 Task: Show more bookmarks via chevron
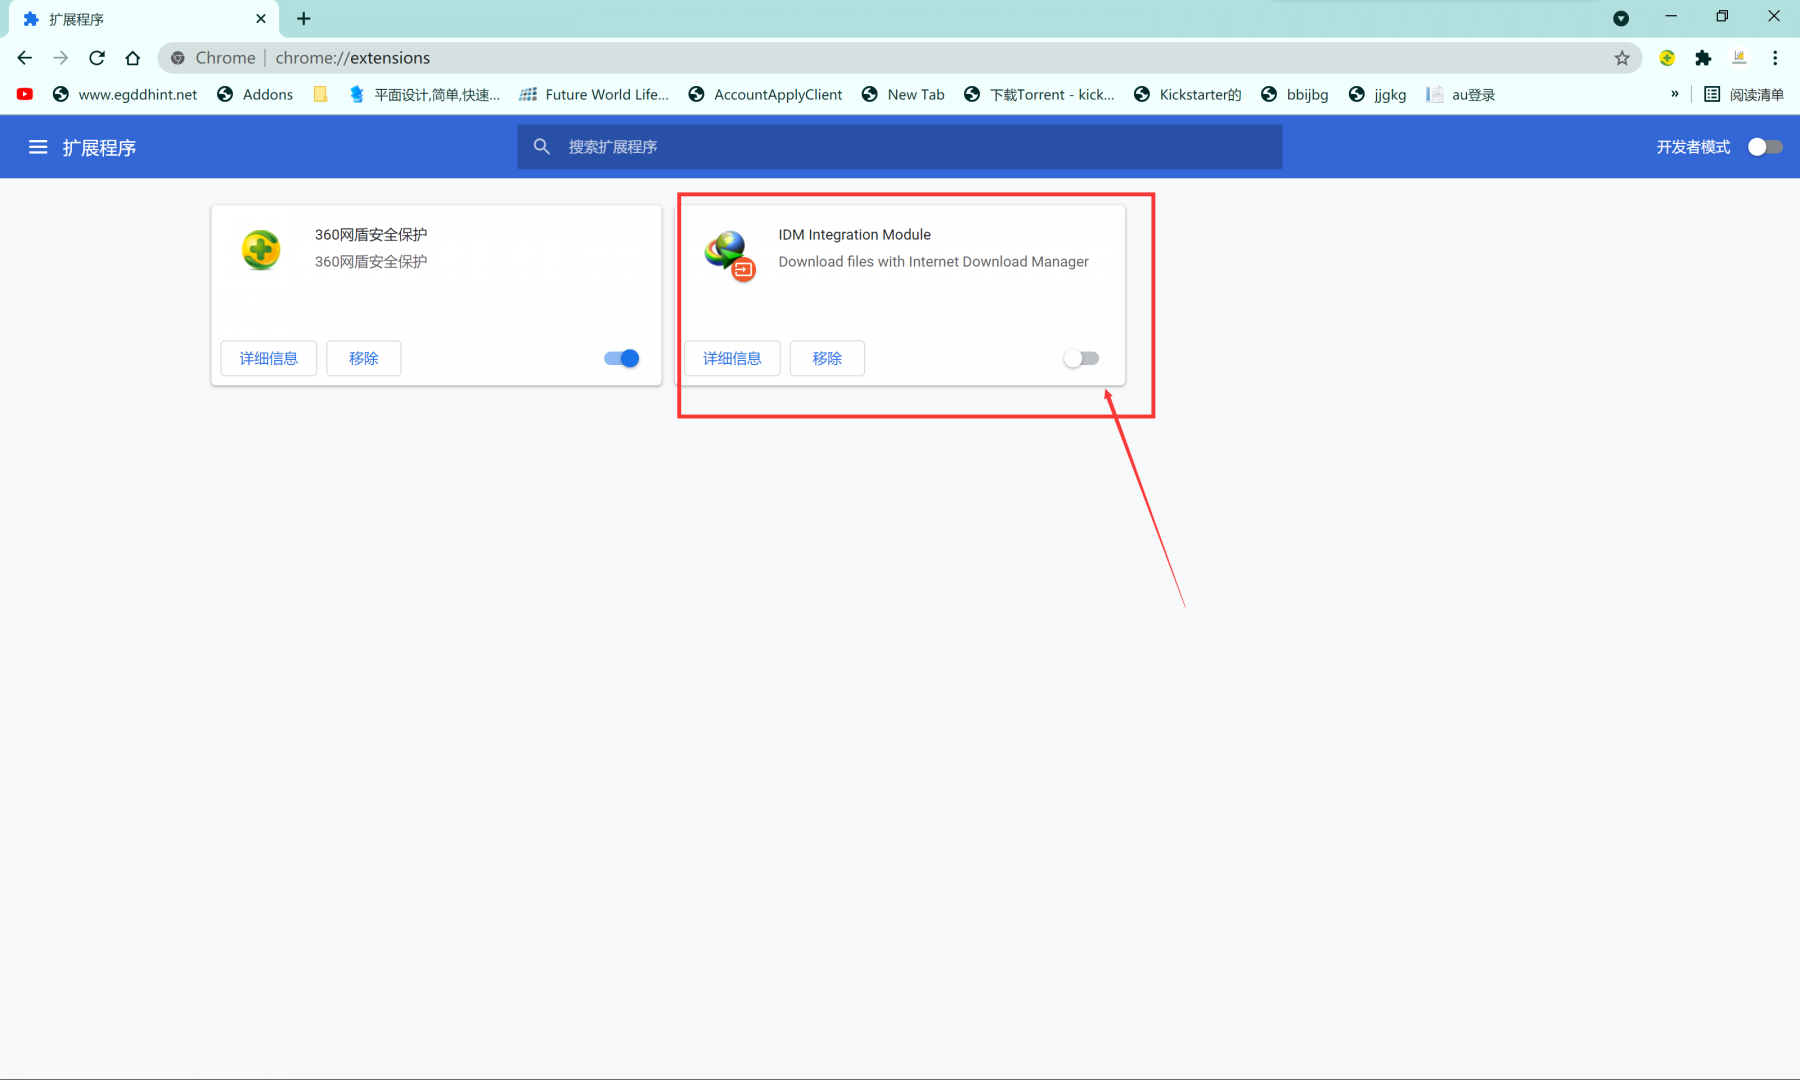(x=1675, y=94)
